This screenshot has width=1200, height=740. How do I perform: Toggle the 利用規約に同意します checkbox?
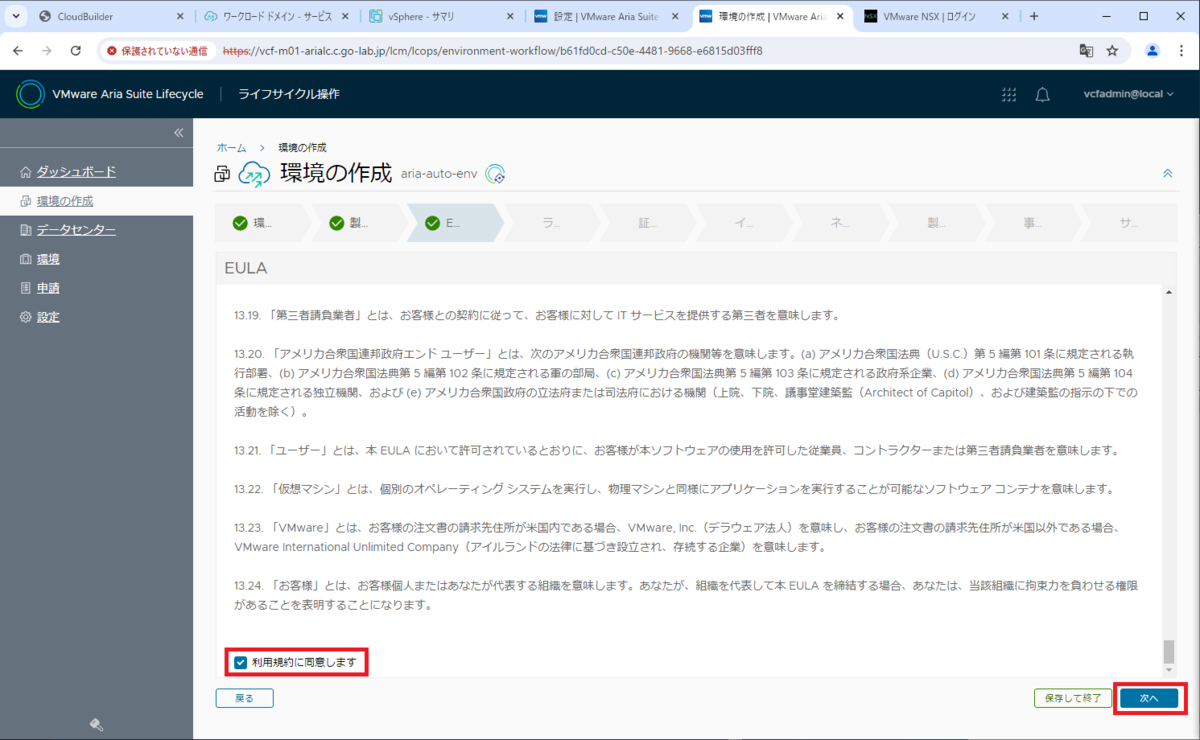click(240, 662)
